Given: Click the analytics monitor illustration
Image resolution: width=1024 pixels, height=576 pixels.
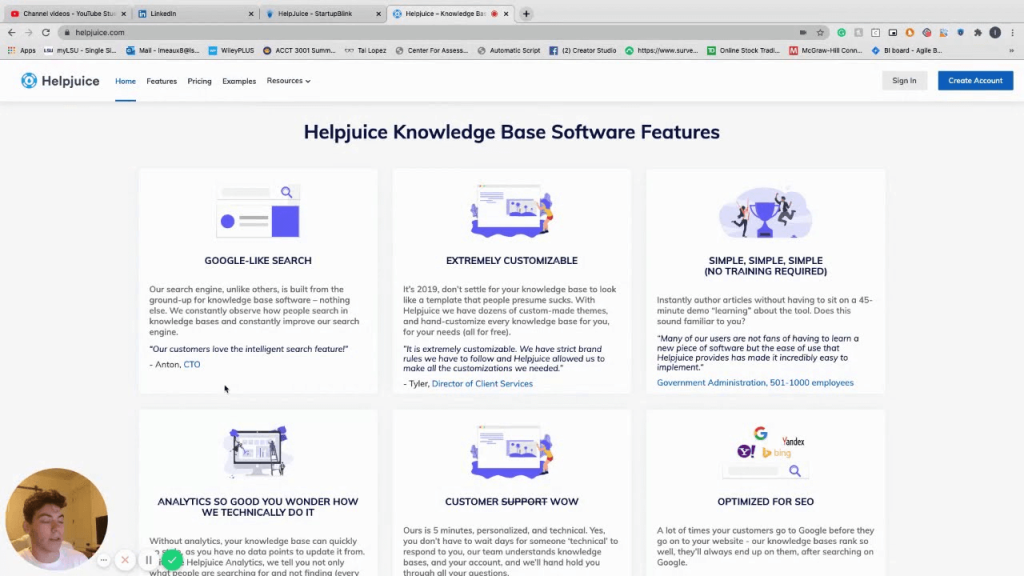Looking at the screenshot, I should [x=258, y=452].
